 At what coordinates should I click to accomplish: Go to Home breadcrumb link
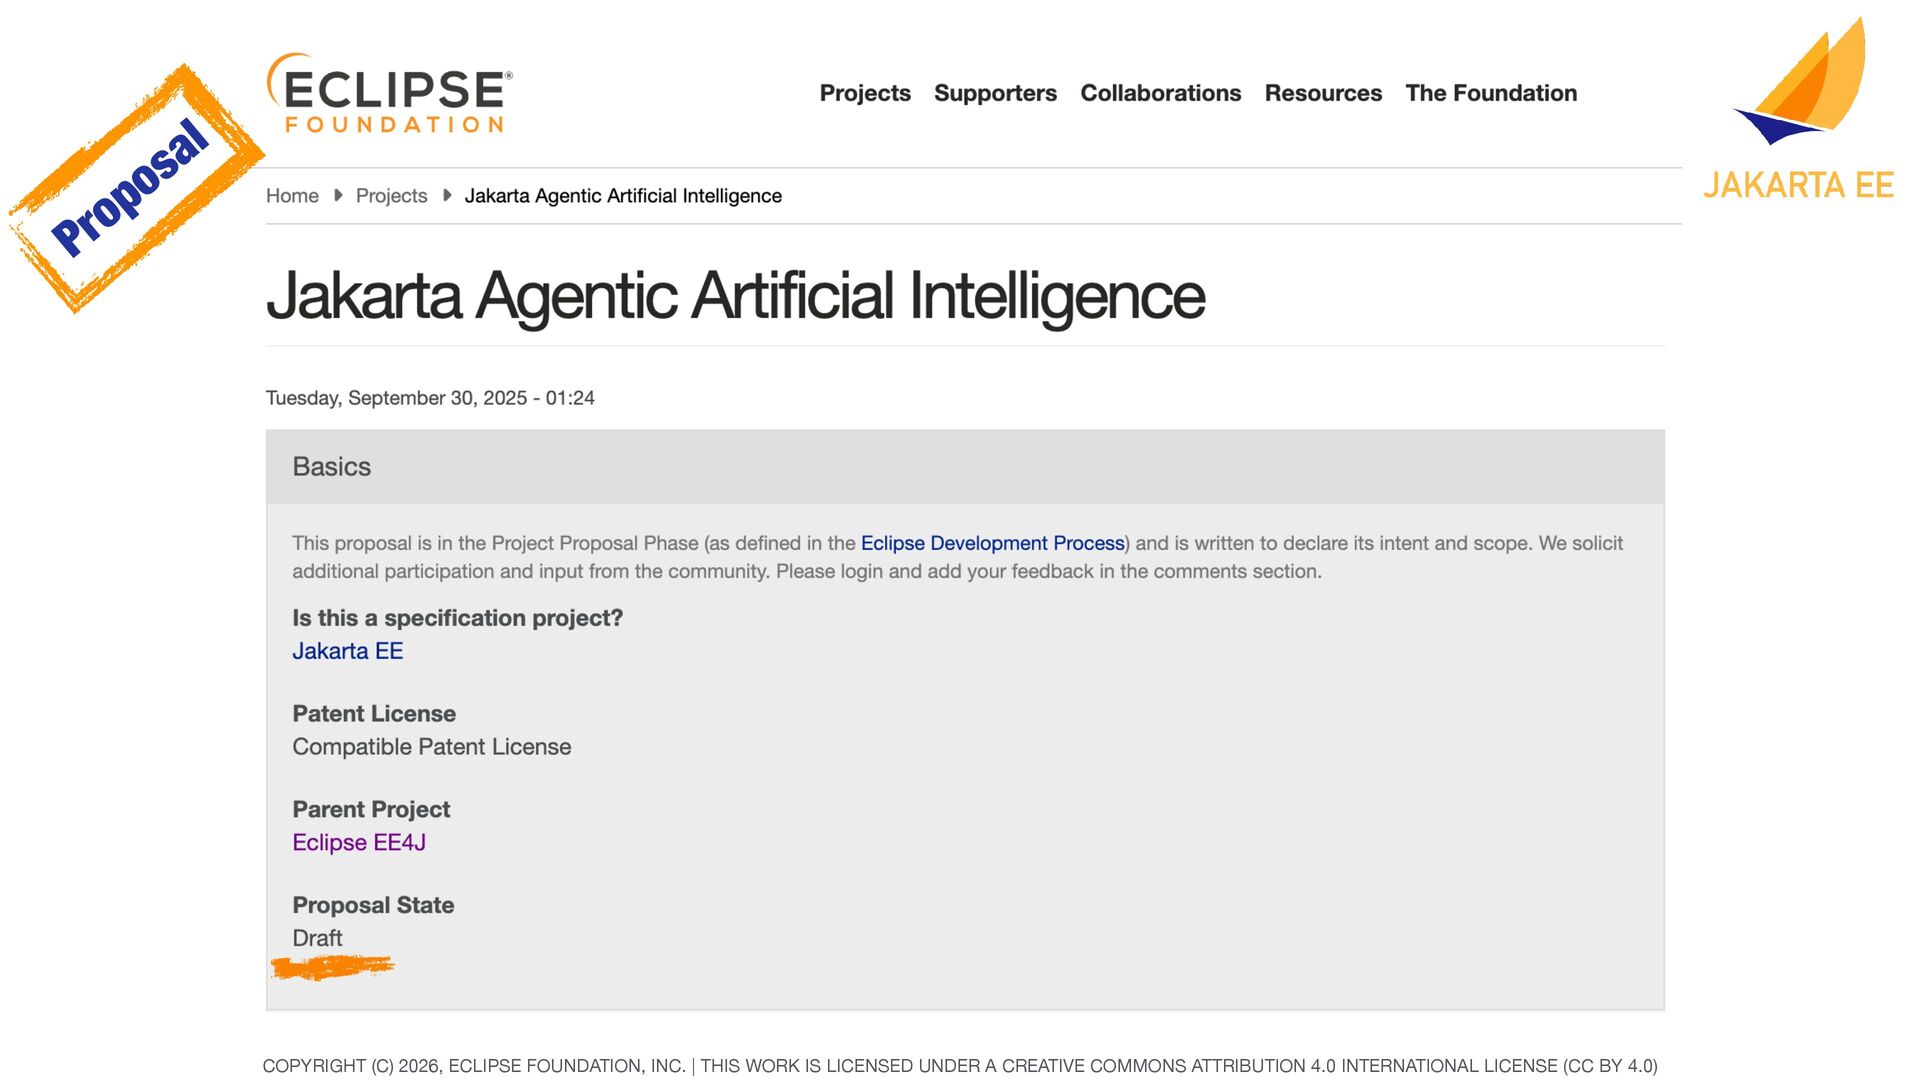292,196
